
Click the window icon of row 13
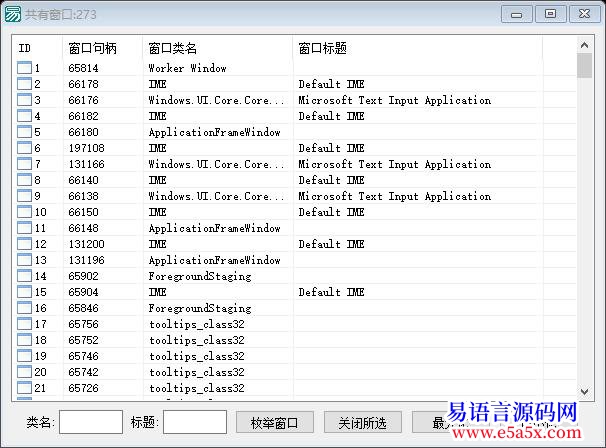24,260
